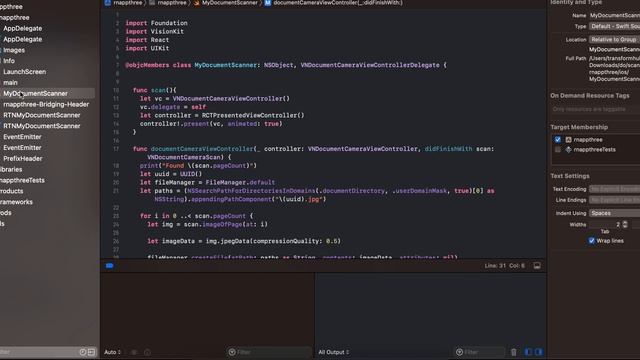Image resolution: width=640 pixels, height=360 pixels.
Task: Select Info in the project navigator
Action: tap(9, 61)
